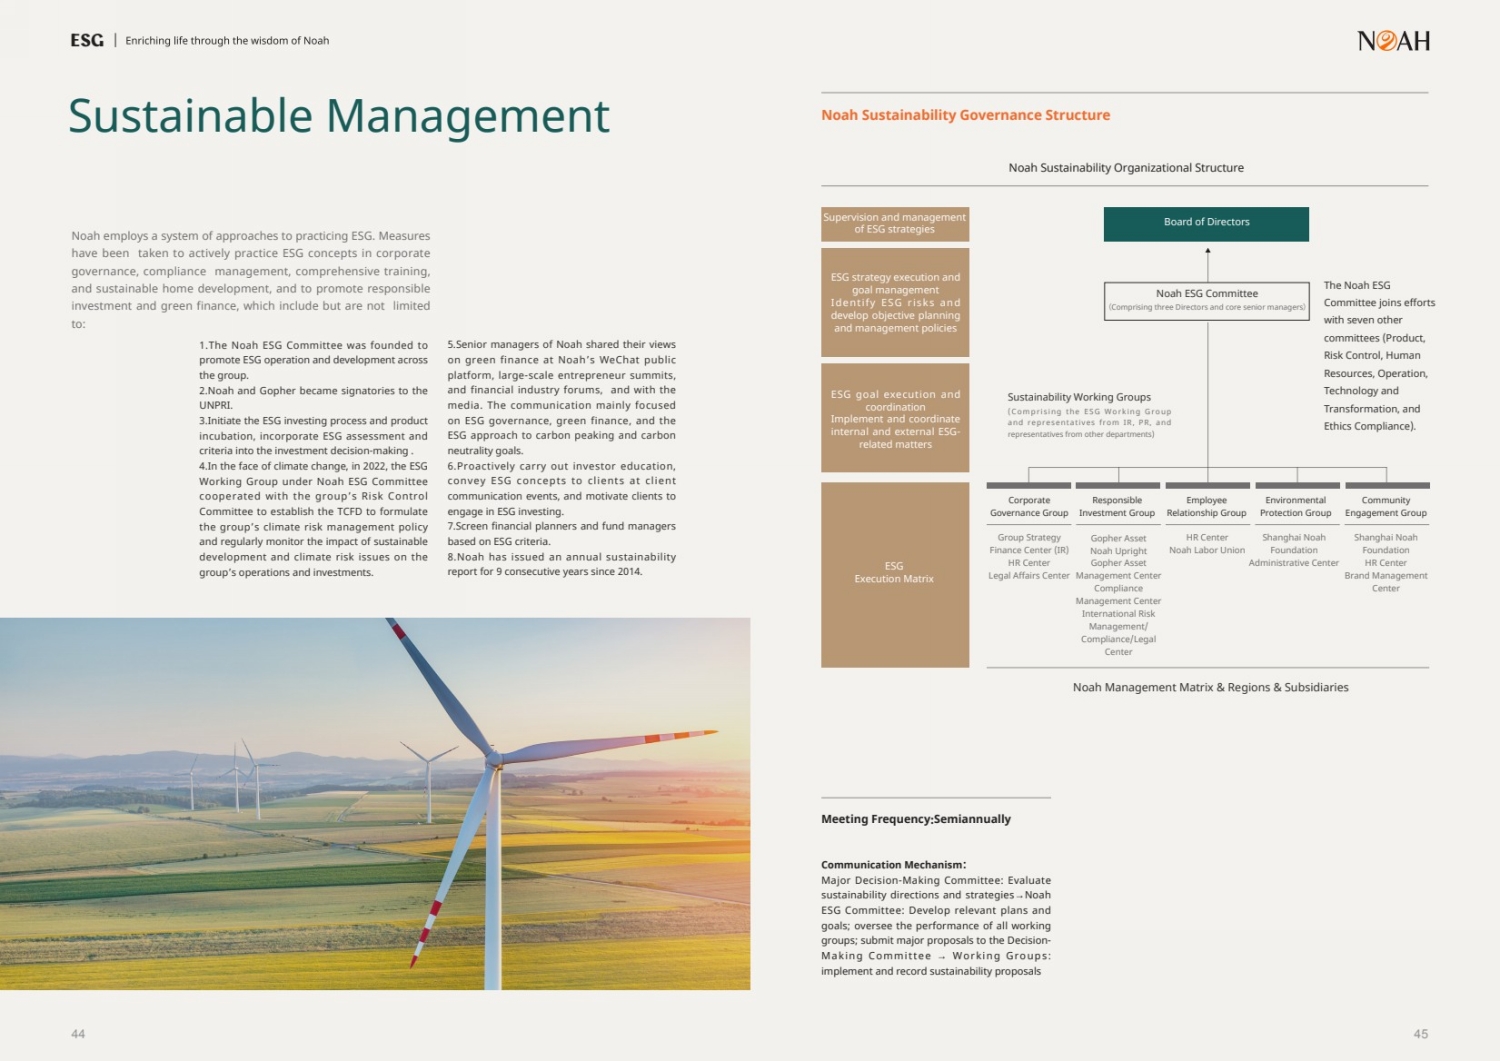This screenshot has width=1500, height=1061.
Task: Click the Noah ESG Committee box
Action: [1206, 299]
